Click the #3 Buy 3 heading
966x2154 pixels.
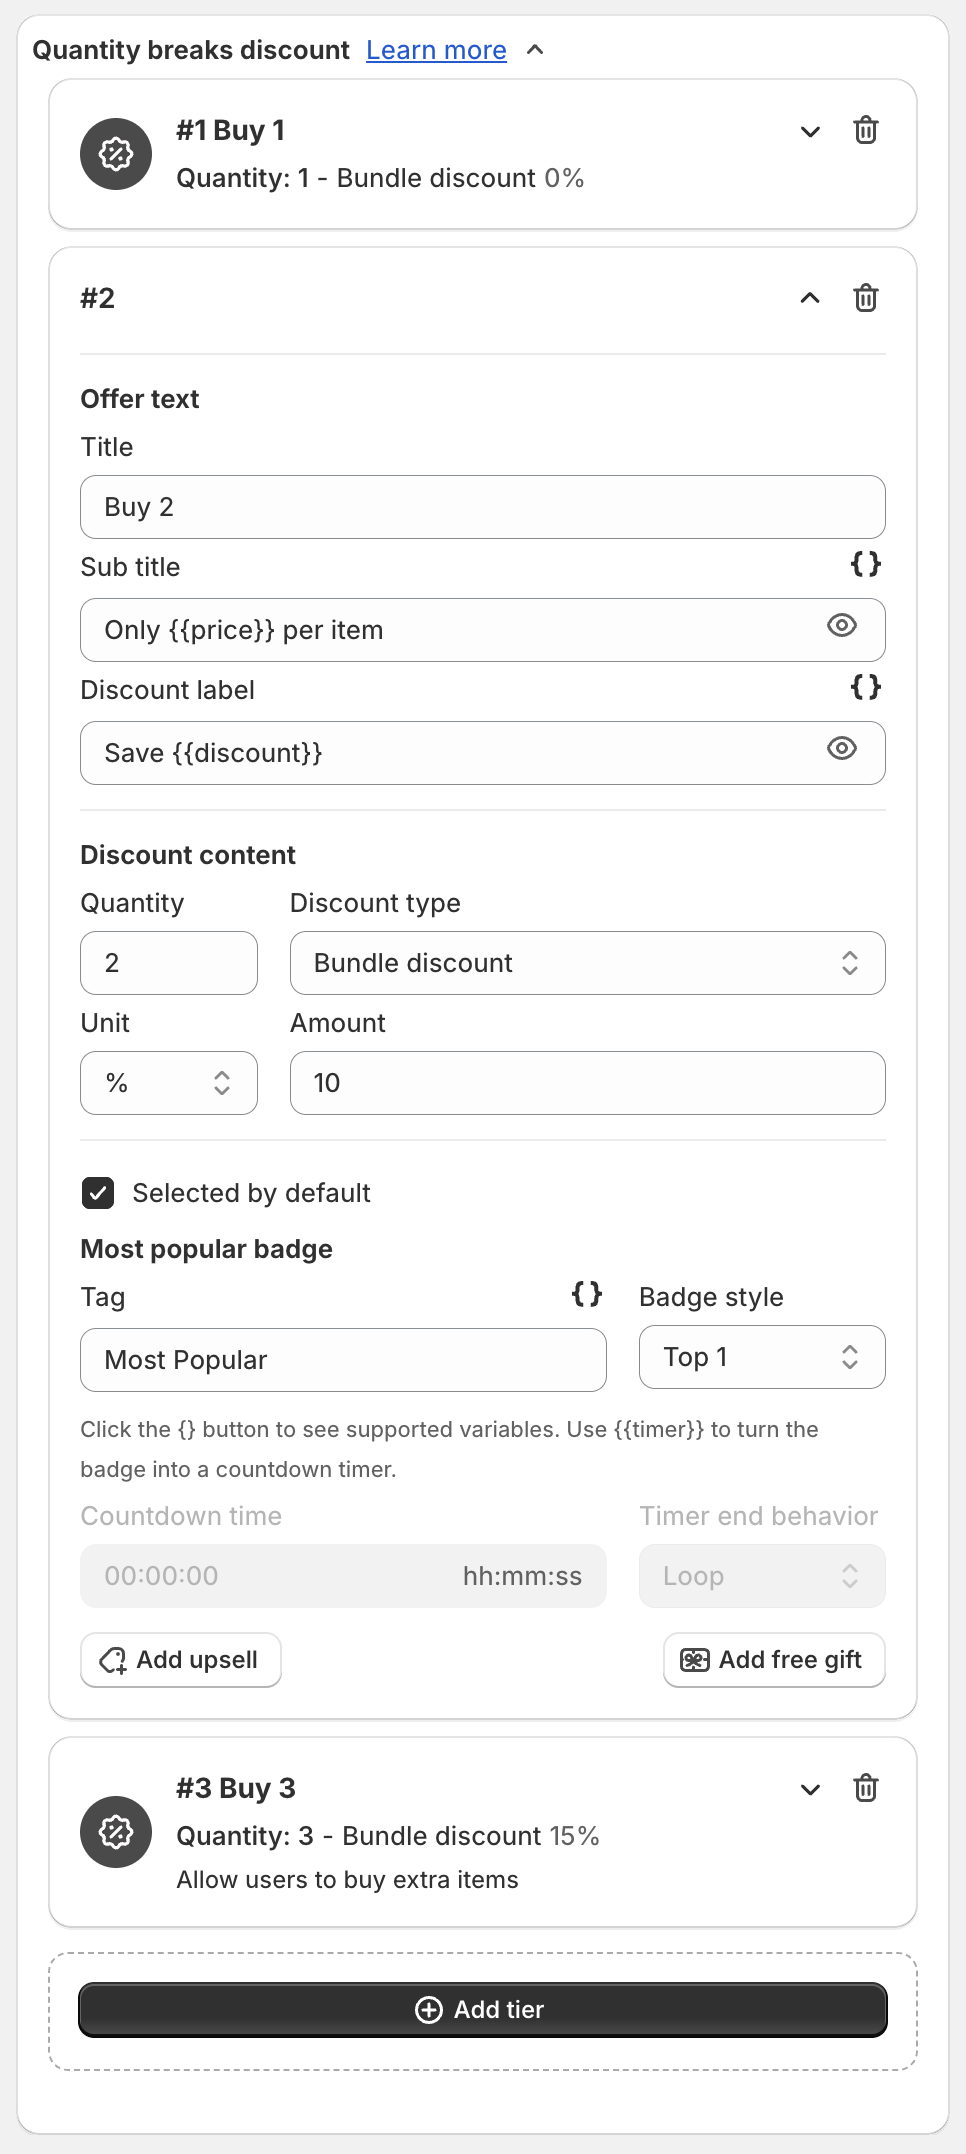point(236,1788)
